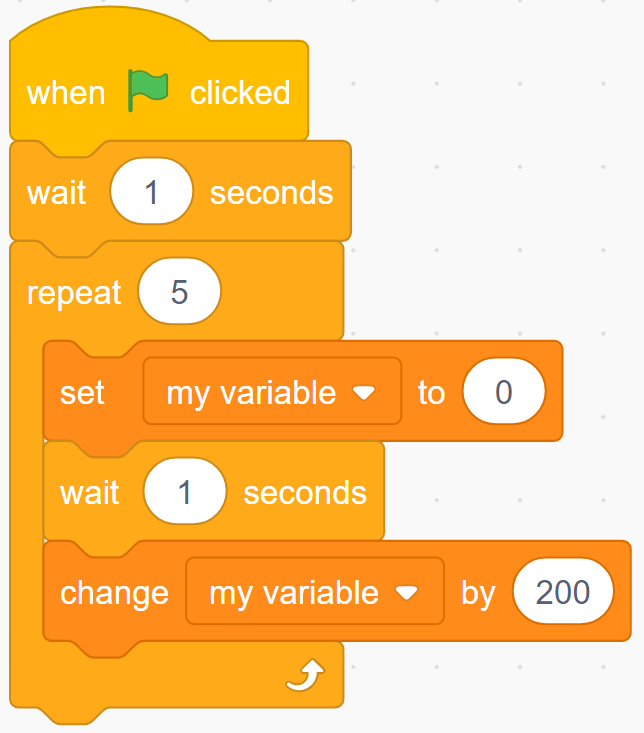The image size is (644, 733).
Task: Click the "change" label on the change block
Action: point(114,593)
